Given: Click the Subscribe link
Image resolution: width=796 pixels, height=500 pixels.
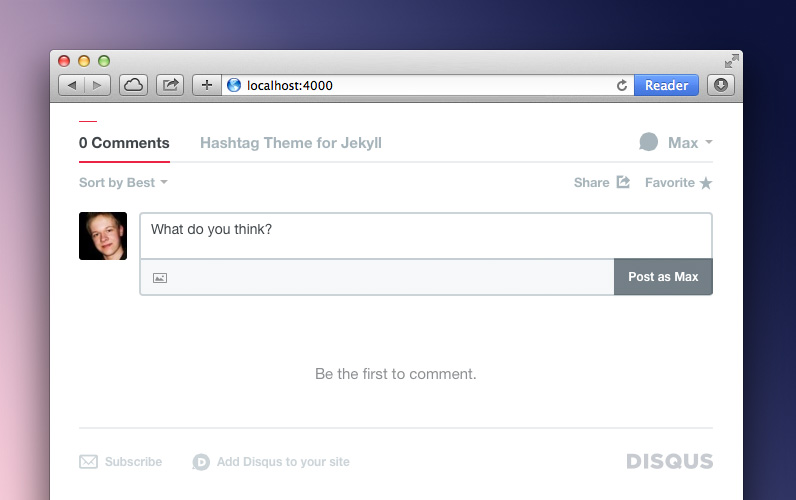Looking at the screenshot, I should [134, 461].
